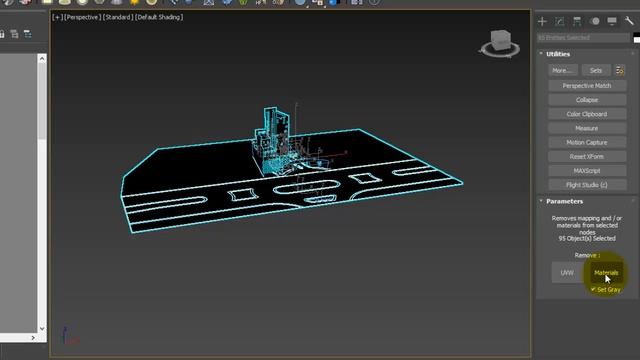640x360 pixels.
Task: Click the left panel scroll up arrow
Action: [42, 59]
